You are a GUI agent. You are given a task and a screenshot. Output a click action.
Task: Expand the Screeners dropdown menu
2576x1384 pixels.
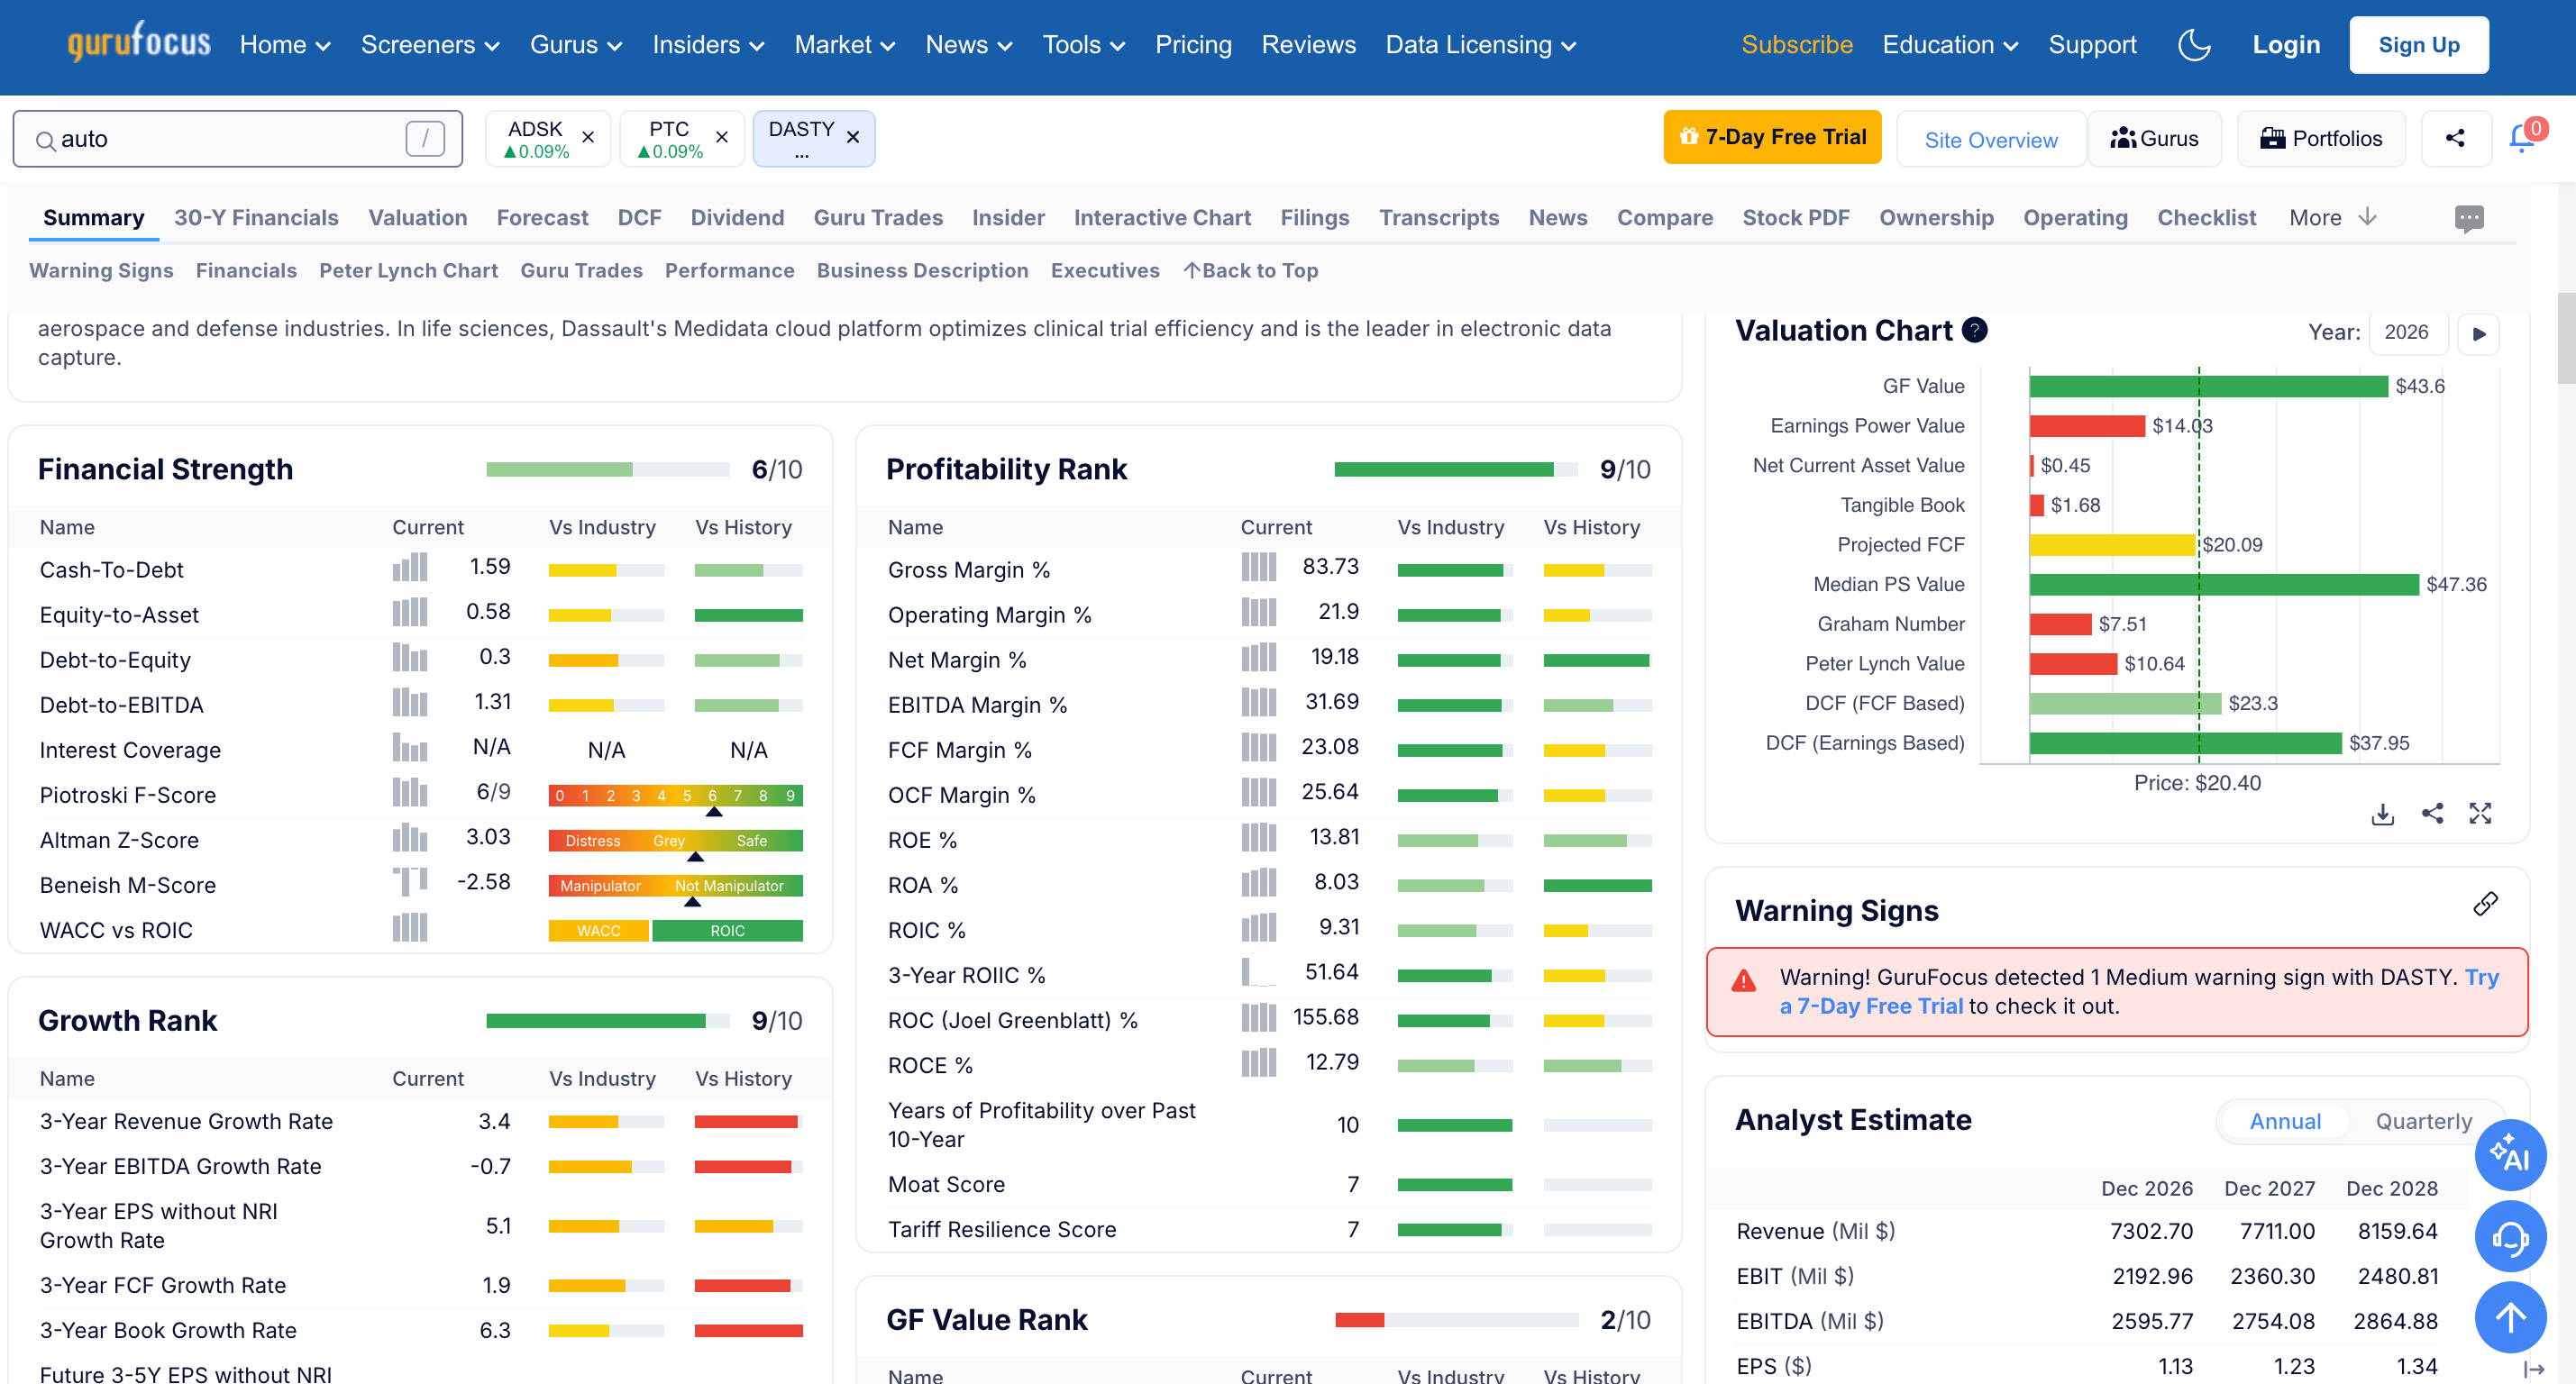(x=430, y=45)
